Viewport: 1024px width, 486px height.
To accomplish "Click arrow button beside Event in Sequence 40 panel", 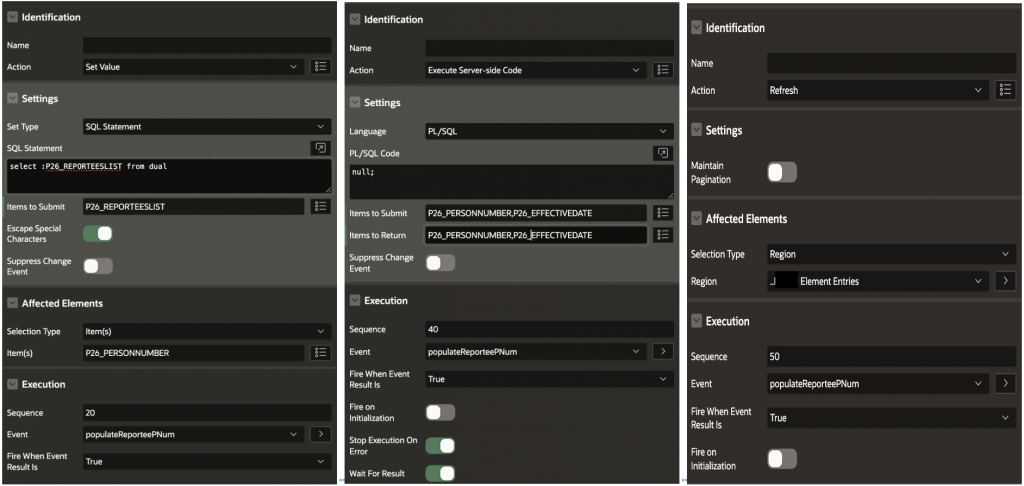I will pyautogui.click(x=662, y=351).
